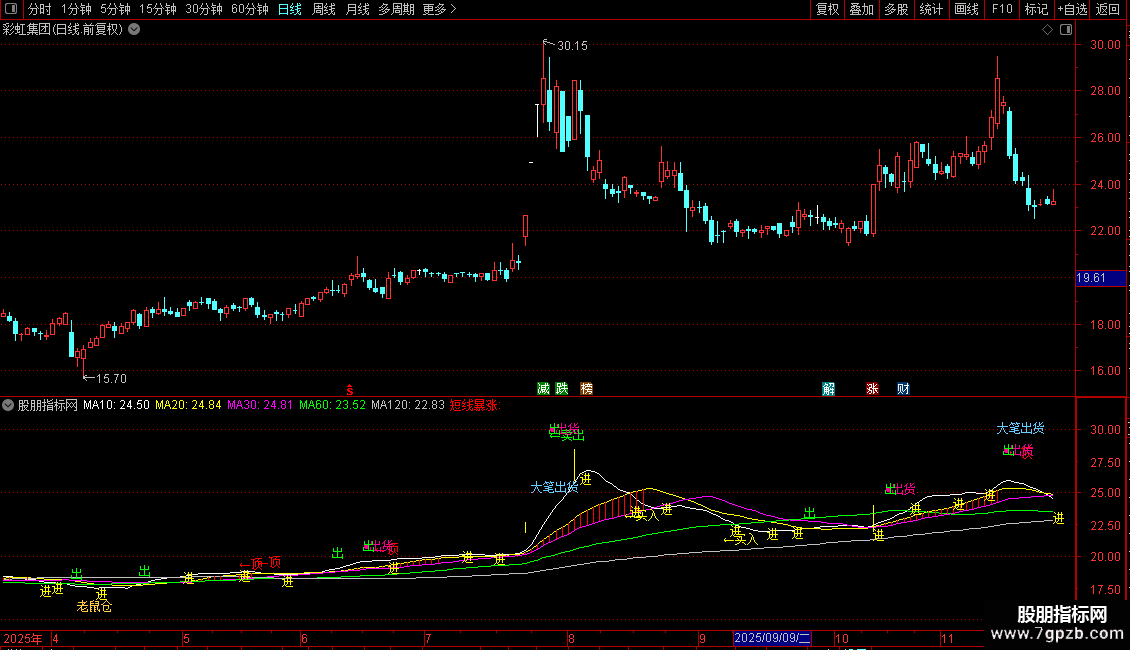Click the green 减 event marker

pos(543,388)
